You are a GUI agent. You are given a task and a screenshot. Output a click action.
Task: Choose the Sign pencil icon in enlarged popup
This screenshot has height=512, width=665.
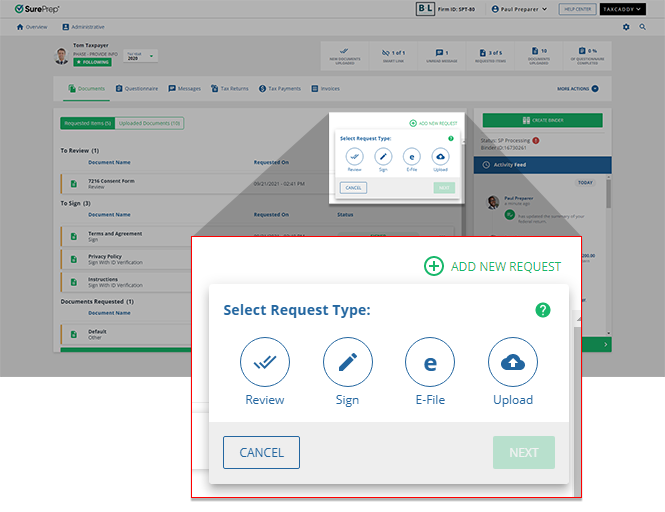[348, 362]
